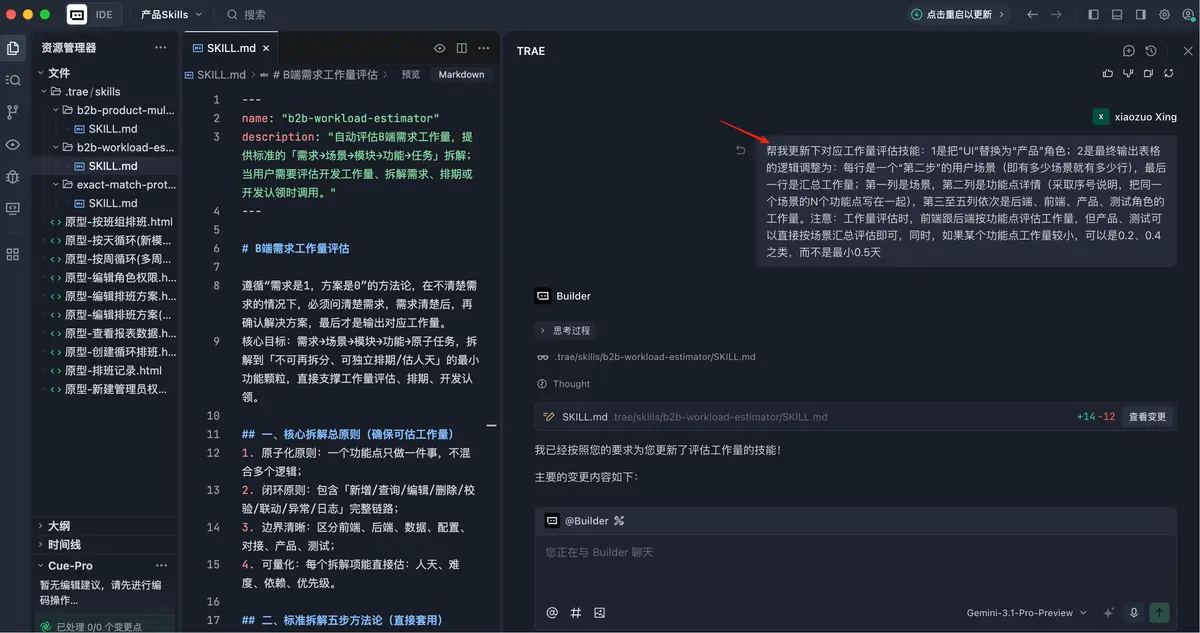Toggle the right sidebar layout button
1200x633 pixels.
point(1141,15)
